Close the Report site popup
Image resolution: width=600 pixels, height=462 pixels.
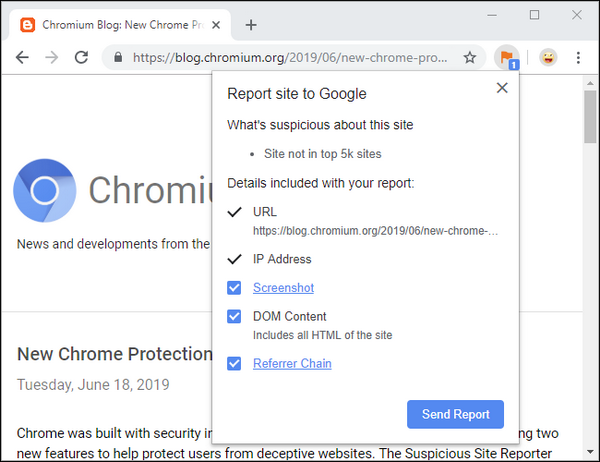point(502,88)
